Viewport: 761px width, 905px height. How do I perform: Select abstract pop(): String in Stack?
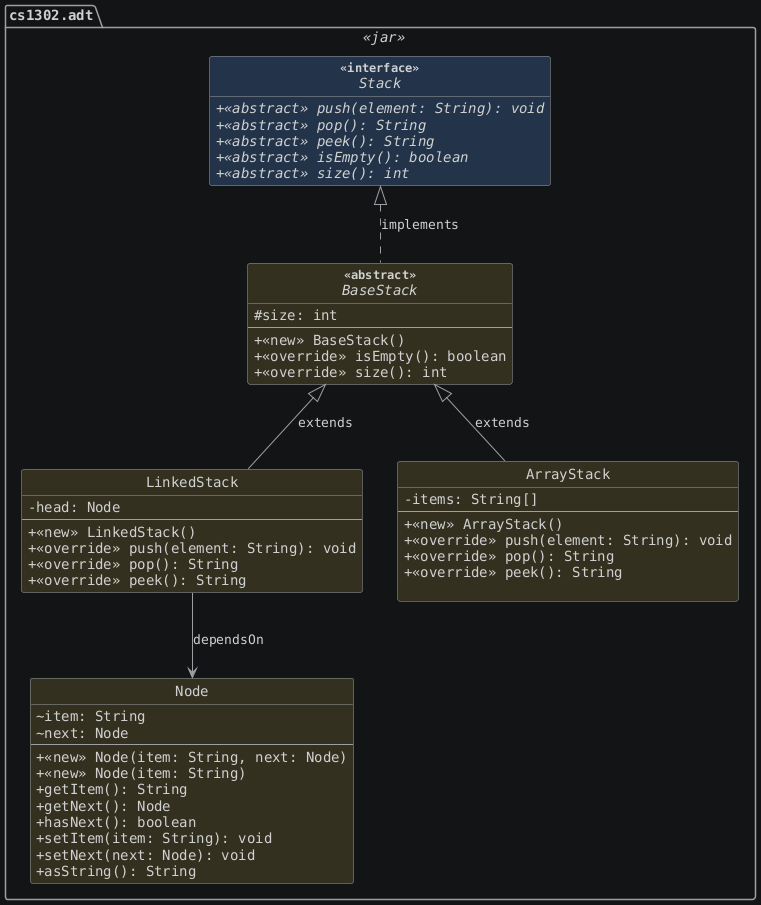tap(321, 125)
